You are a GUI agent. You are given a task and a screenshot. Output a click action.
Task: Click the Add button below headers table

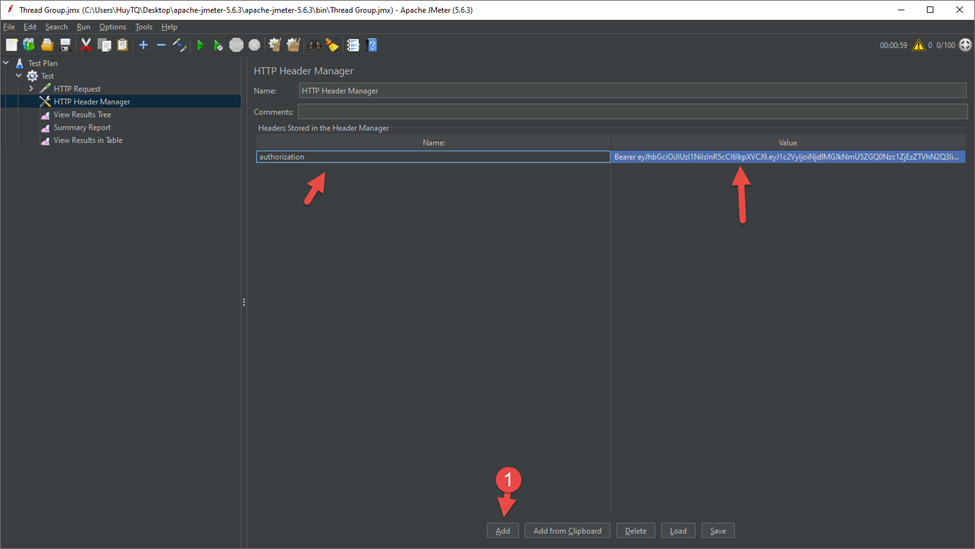[x=502, y=531]
